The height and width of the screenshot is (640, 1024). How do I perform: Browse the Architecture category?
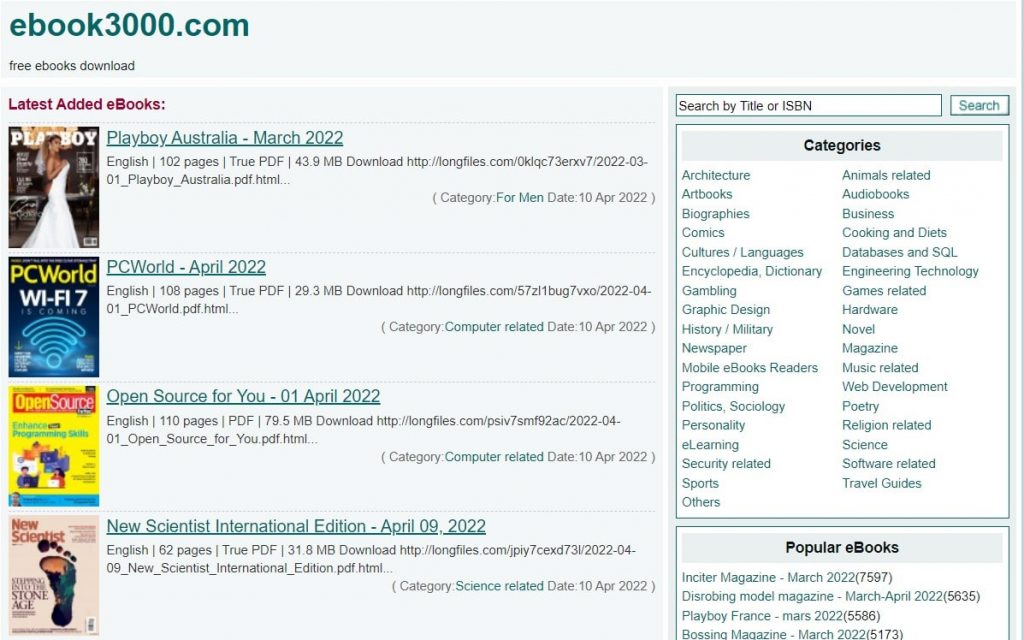pyautogui.click(x=716, y=175)
